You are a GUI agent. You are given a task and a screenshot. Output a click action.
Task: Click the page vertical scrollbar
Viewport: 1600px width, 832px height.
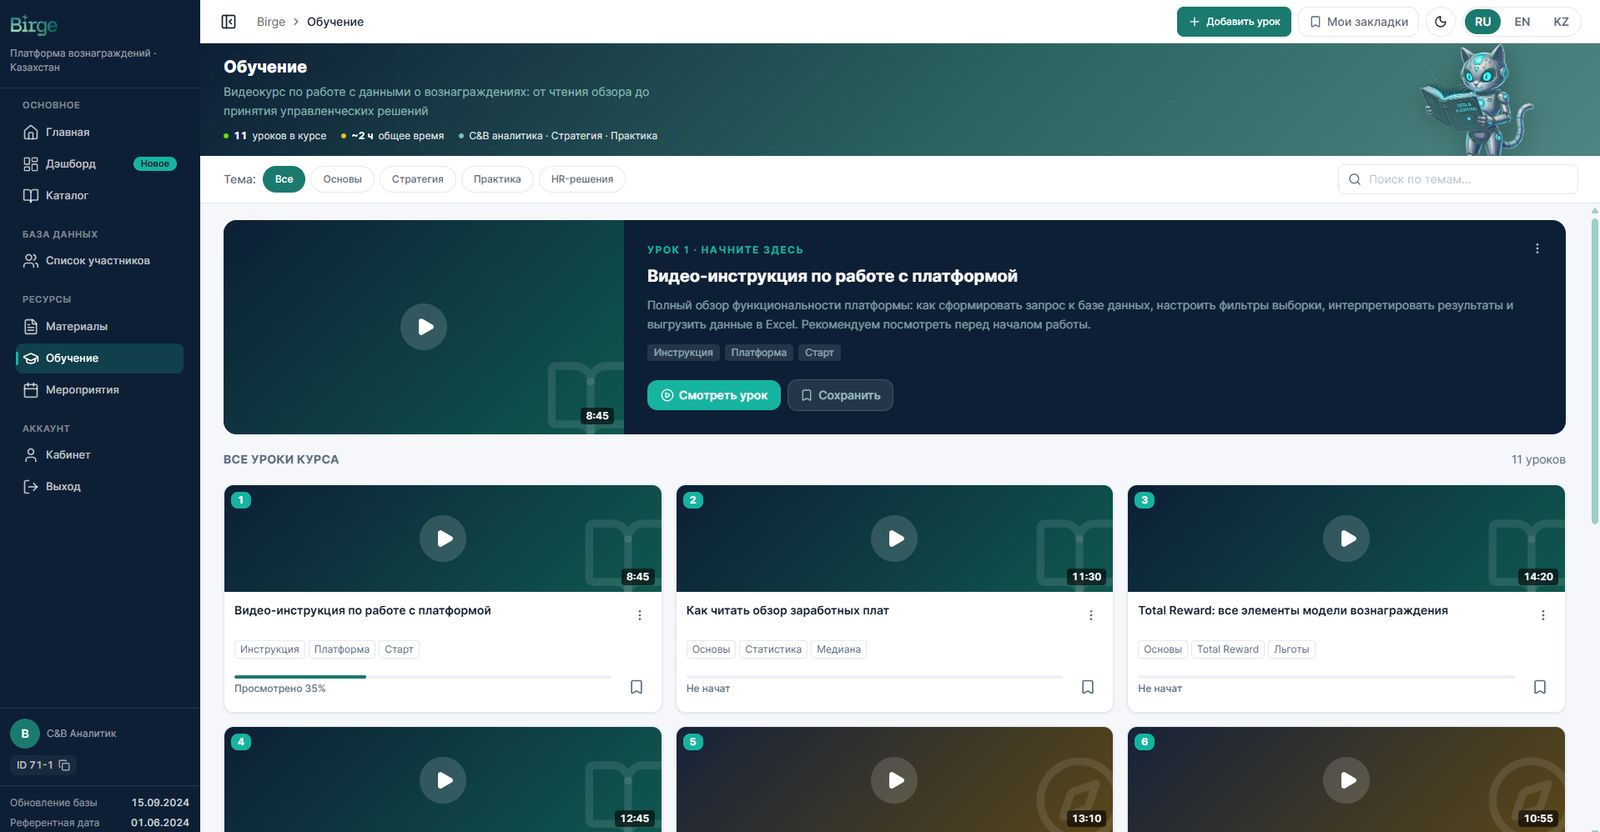[1594, 370]
